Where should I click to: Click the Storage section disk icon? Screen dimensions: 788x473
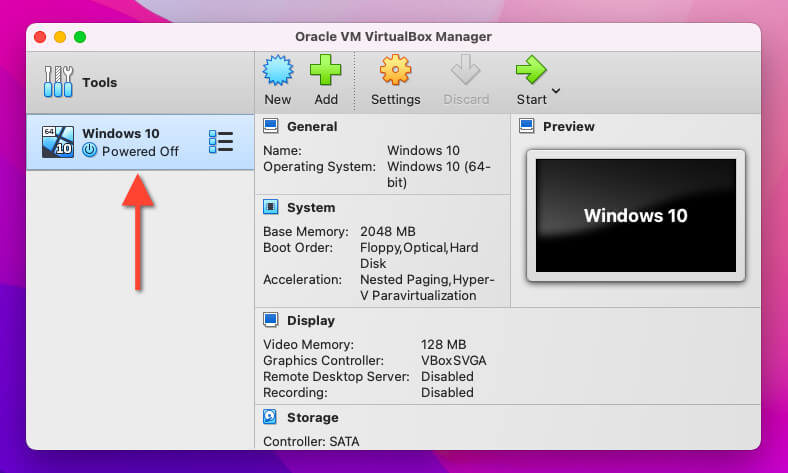[270, 417]
